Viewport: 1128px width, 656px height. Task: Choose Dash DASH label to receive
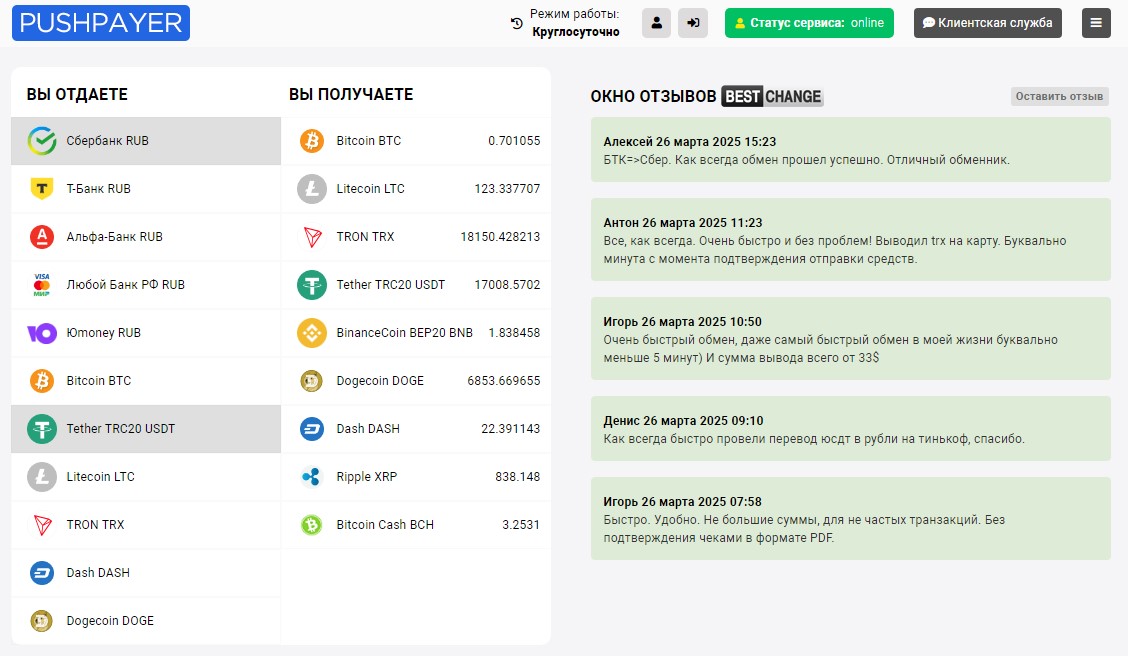(368, 429)
